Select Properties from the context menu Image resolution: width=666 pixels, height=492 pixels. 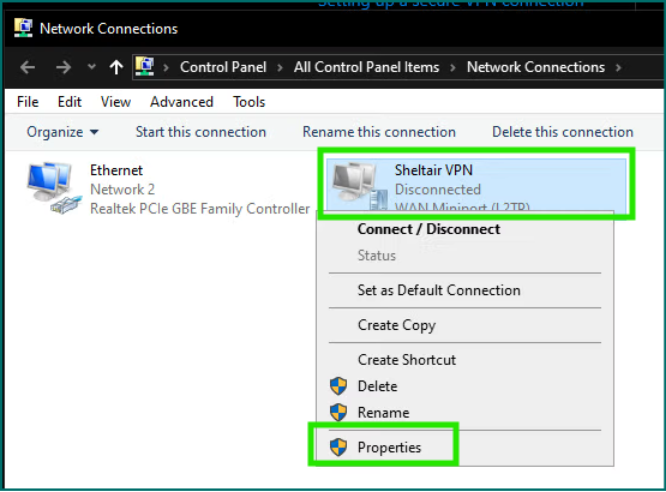click(389, 447)
